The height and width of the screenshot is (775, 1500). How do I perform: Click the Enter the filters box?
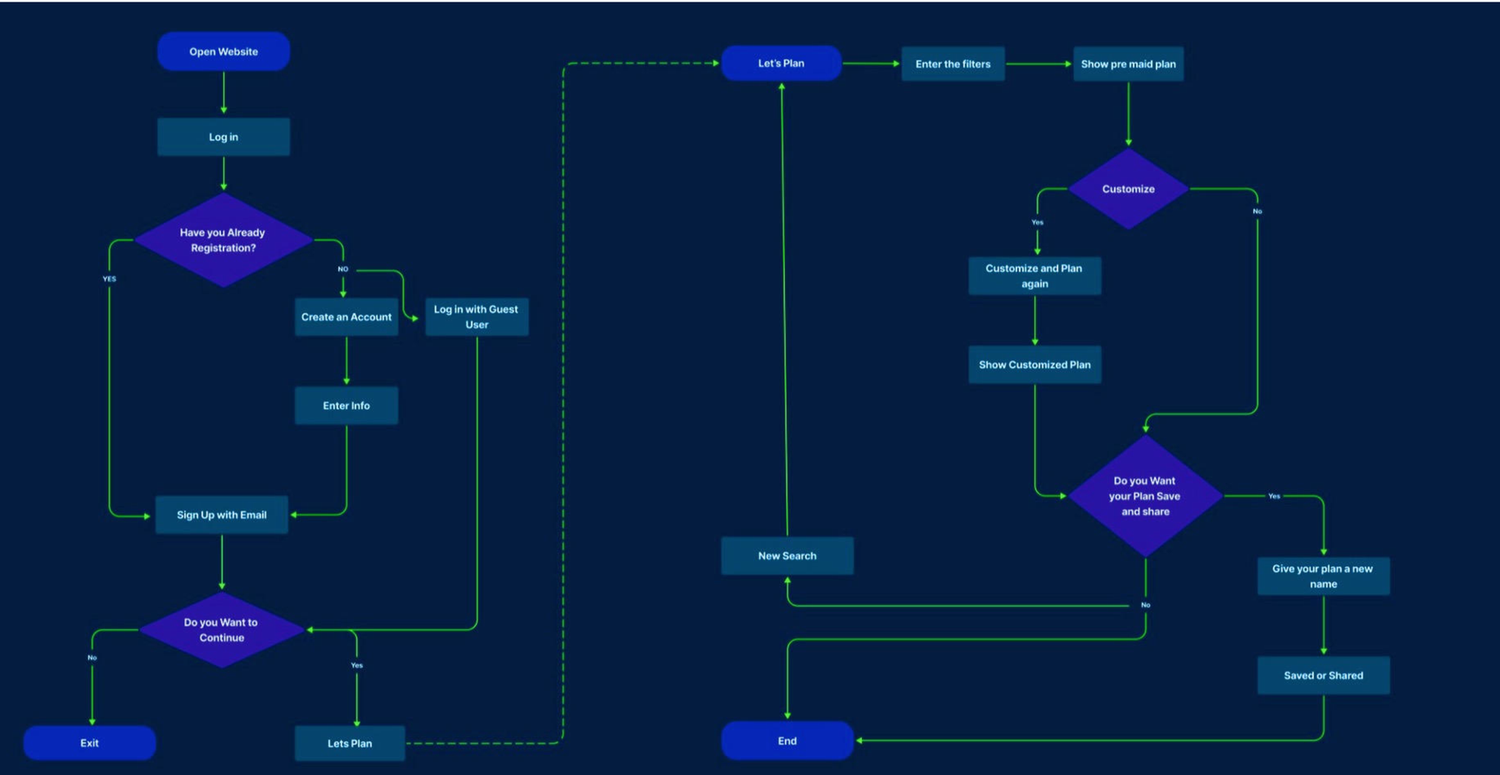pyautogui.click(x=953, y=64)
